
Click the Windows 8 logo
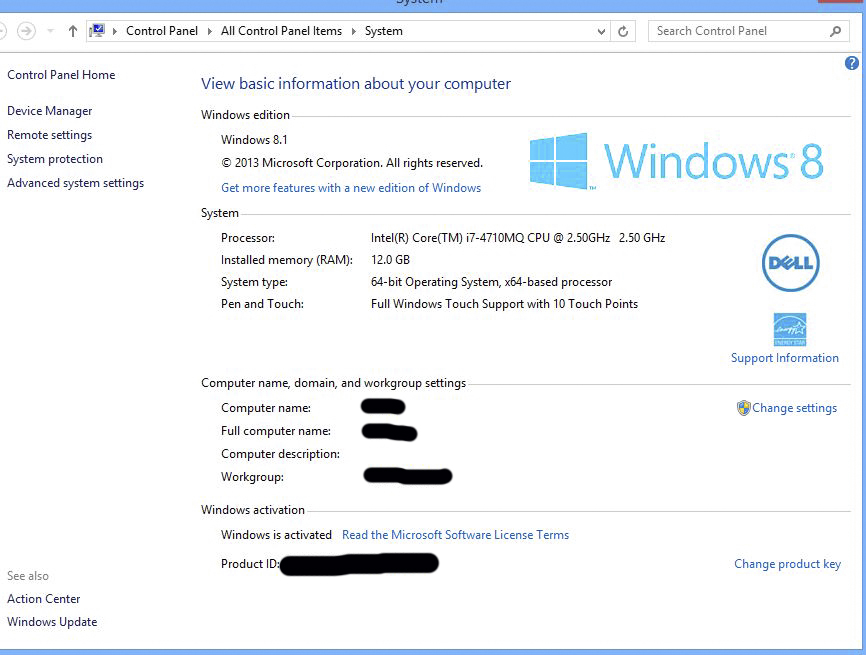[x=677, y=161]
